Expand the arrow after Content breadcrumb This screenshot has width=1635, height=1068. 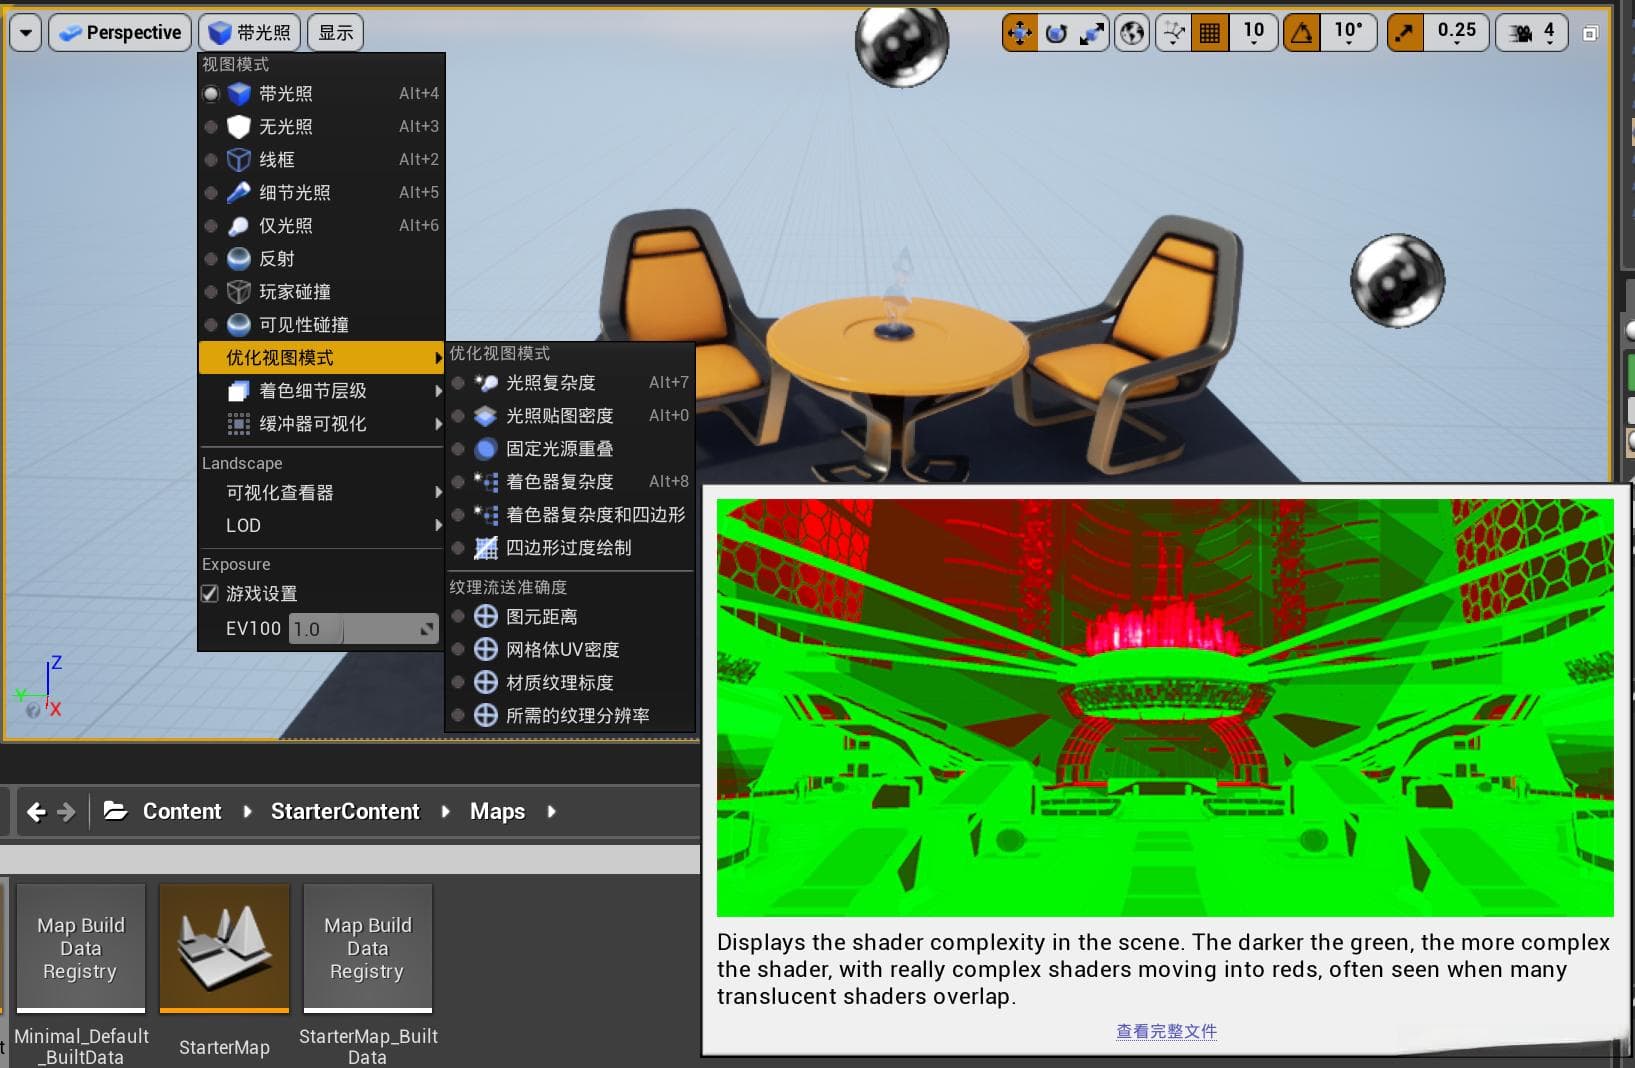(247, 811)
